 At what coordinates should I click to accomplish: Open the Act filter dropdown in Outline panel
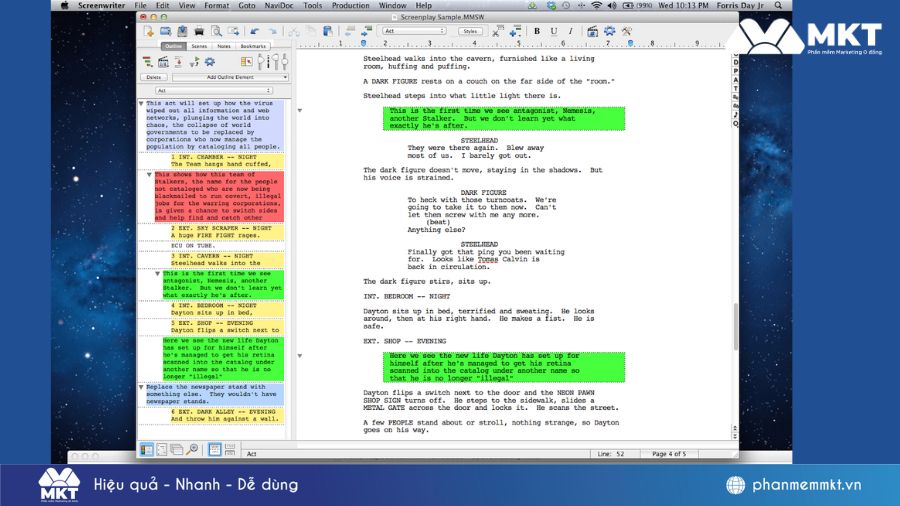coord(214,91)
